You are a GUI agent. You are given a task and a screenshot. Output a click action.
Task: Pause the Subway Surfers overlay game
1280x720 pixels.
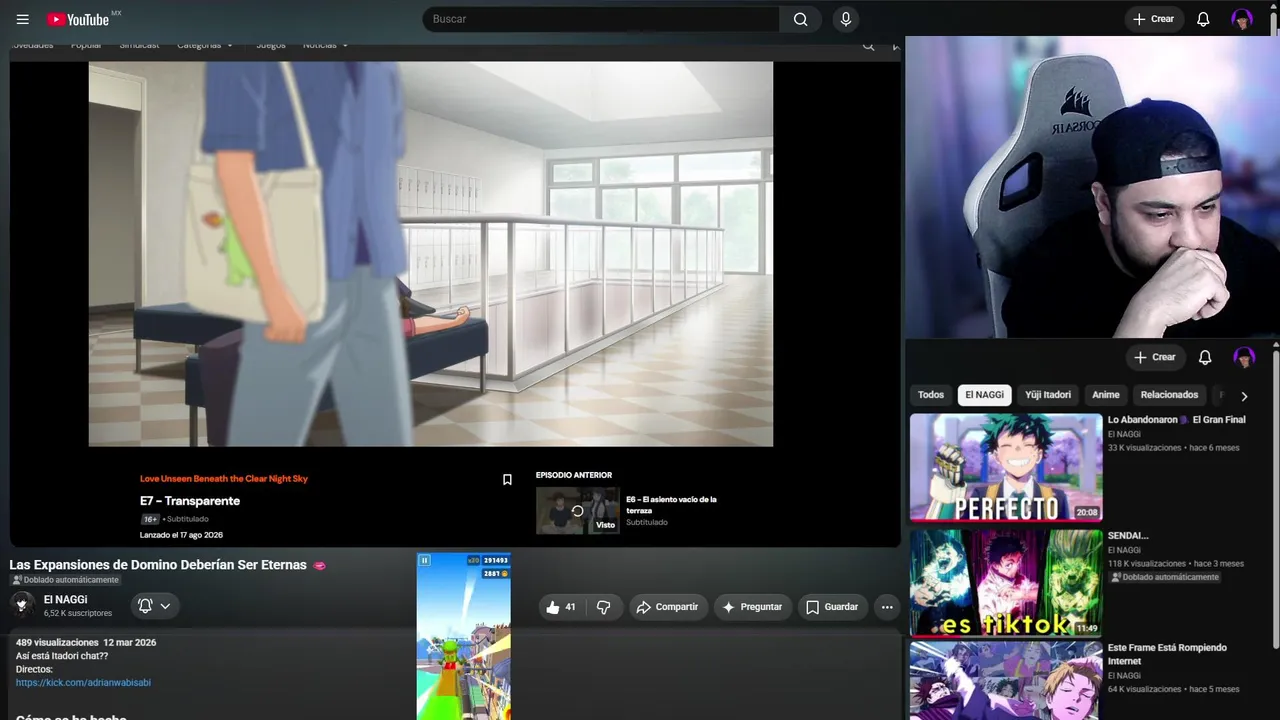(x=425, y=561)
